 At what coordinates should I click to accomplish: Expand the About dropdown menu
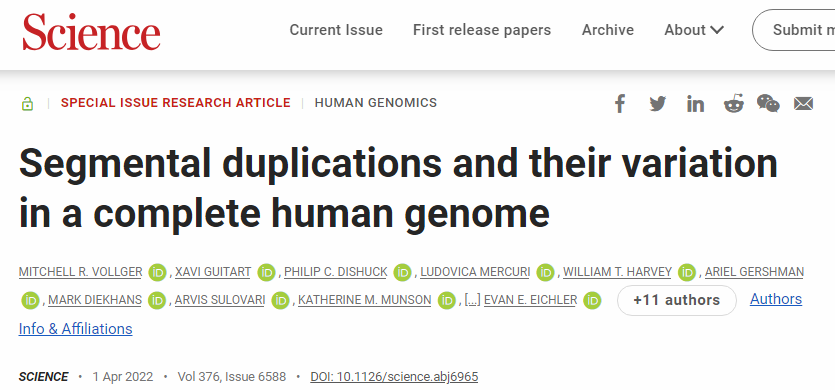click(694, 30)
